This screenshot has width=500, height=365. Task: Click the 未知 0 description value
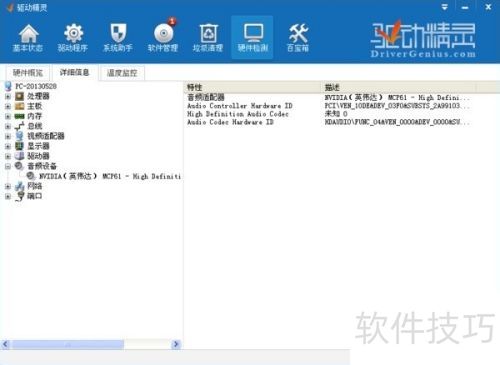(x=336, y=114)
